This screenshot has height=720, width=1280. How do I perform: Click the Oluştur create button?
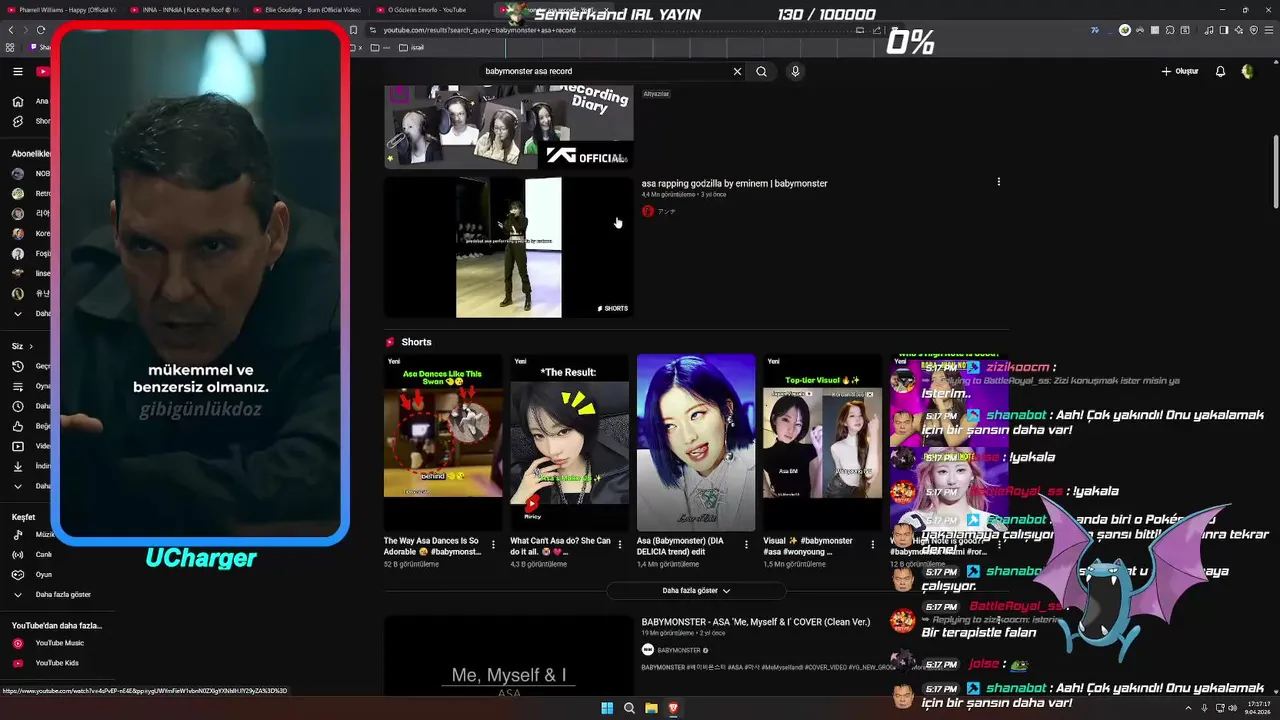tap(1179, 71)
